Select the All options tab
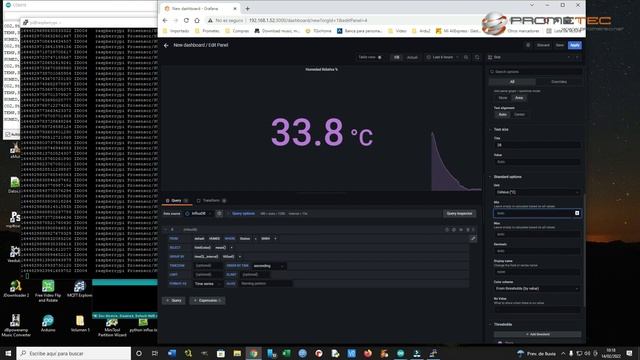This screenshot has height=360, width=640. coord(512,82)
